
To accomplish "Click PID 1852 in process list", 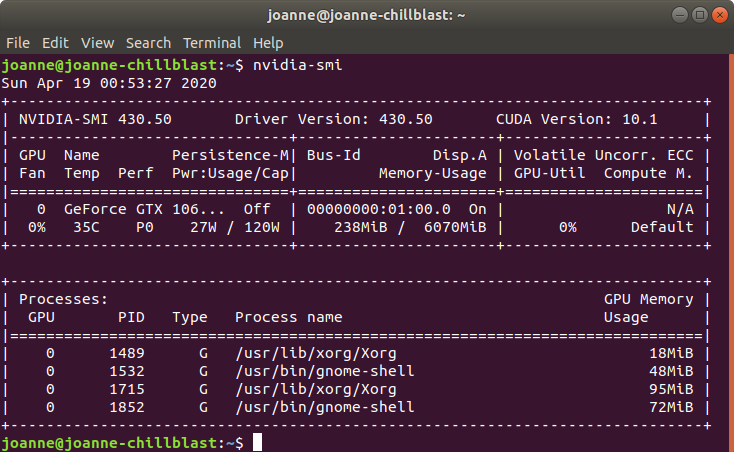I will [x=127, y=408].
